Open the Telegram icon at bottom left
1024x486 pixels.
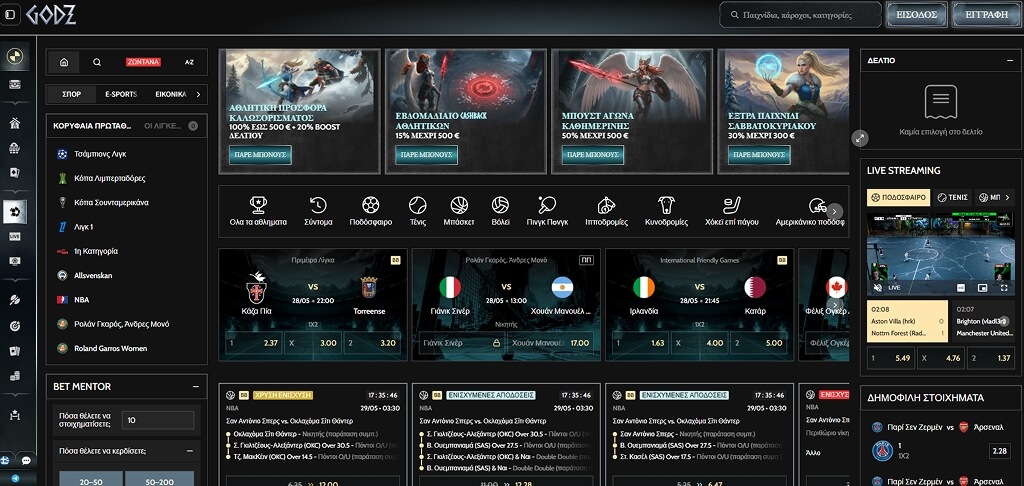15,478
